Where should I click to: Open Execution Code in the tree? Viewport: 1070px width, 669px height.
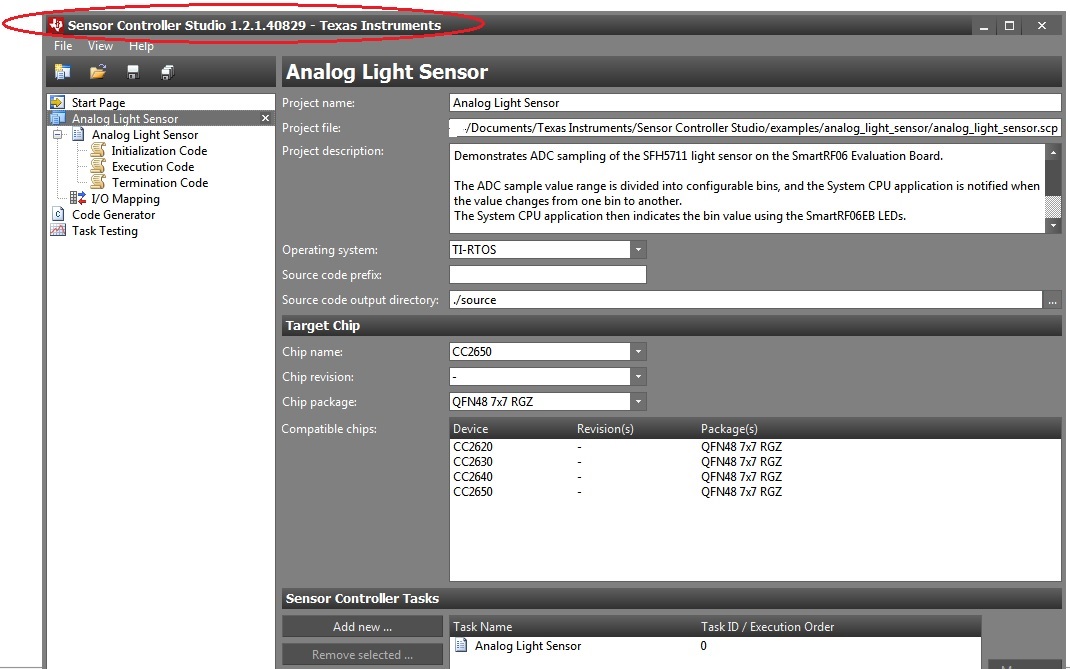153,167
